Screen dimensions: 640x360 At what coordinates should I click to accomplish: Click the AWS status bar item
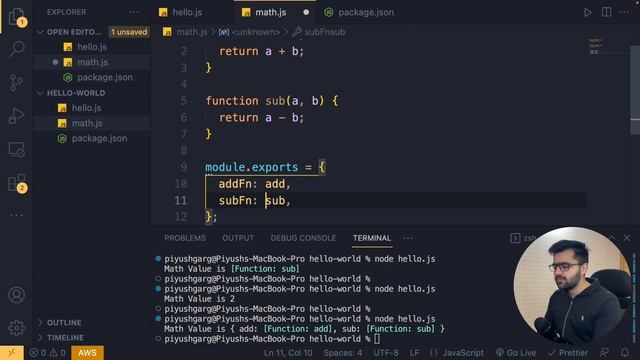[x=87, y=353]
